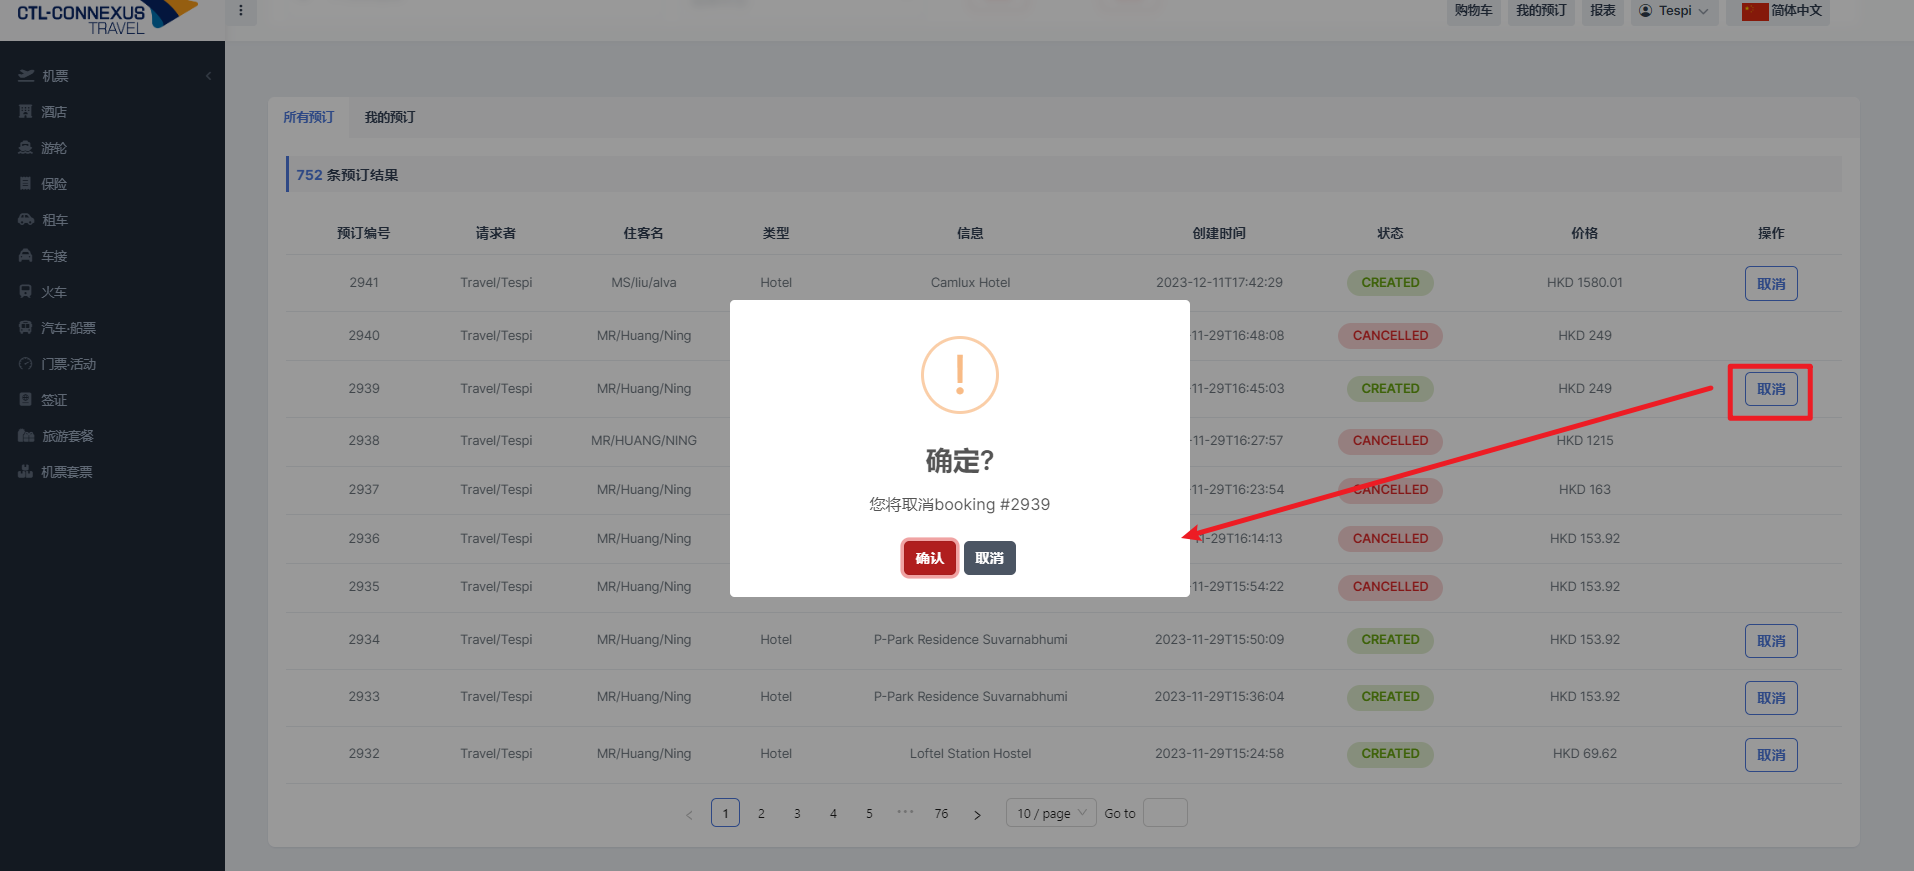Image resolution: width=1914 pixels, height=871 pixels.
Task: Open the 简体中文 language selector
Action: (x=1782, y=11)
